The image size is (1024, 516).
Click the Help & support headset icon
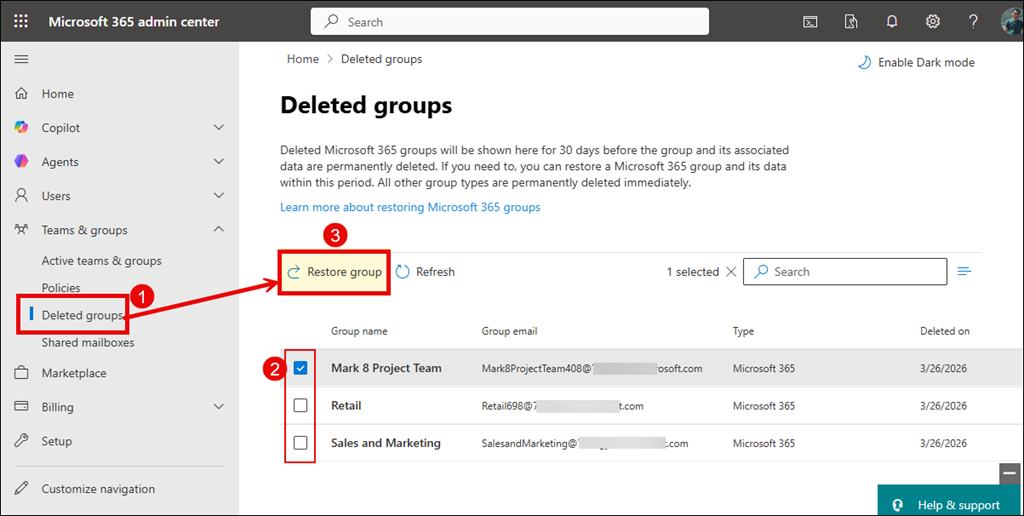898,505
